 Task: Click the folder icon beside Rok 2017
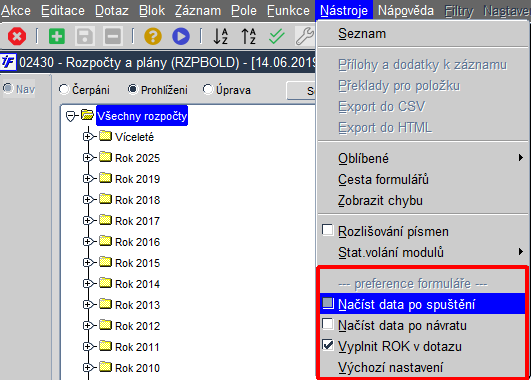[x=105, y=220]
